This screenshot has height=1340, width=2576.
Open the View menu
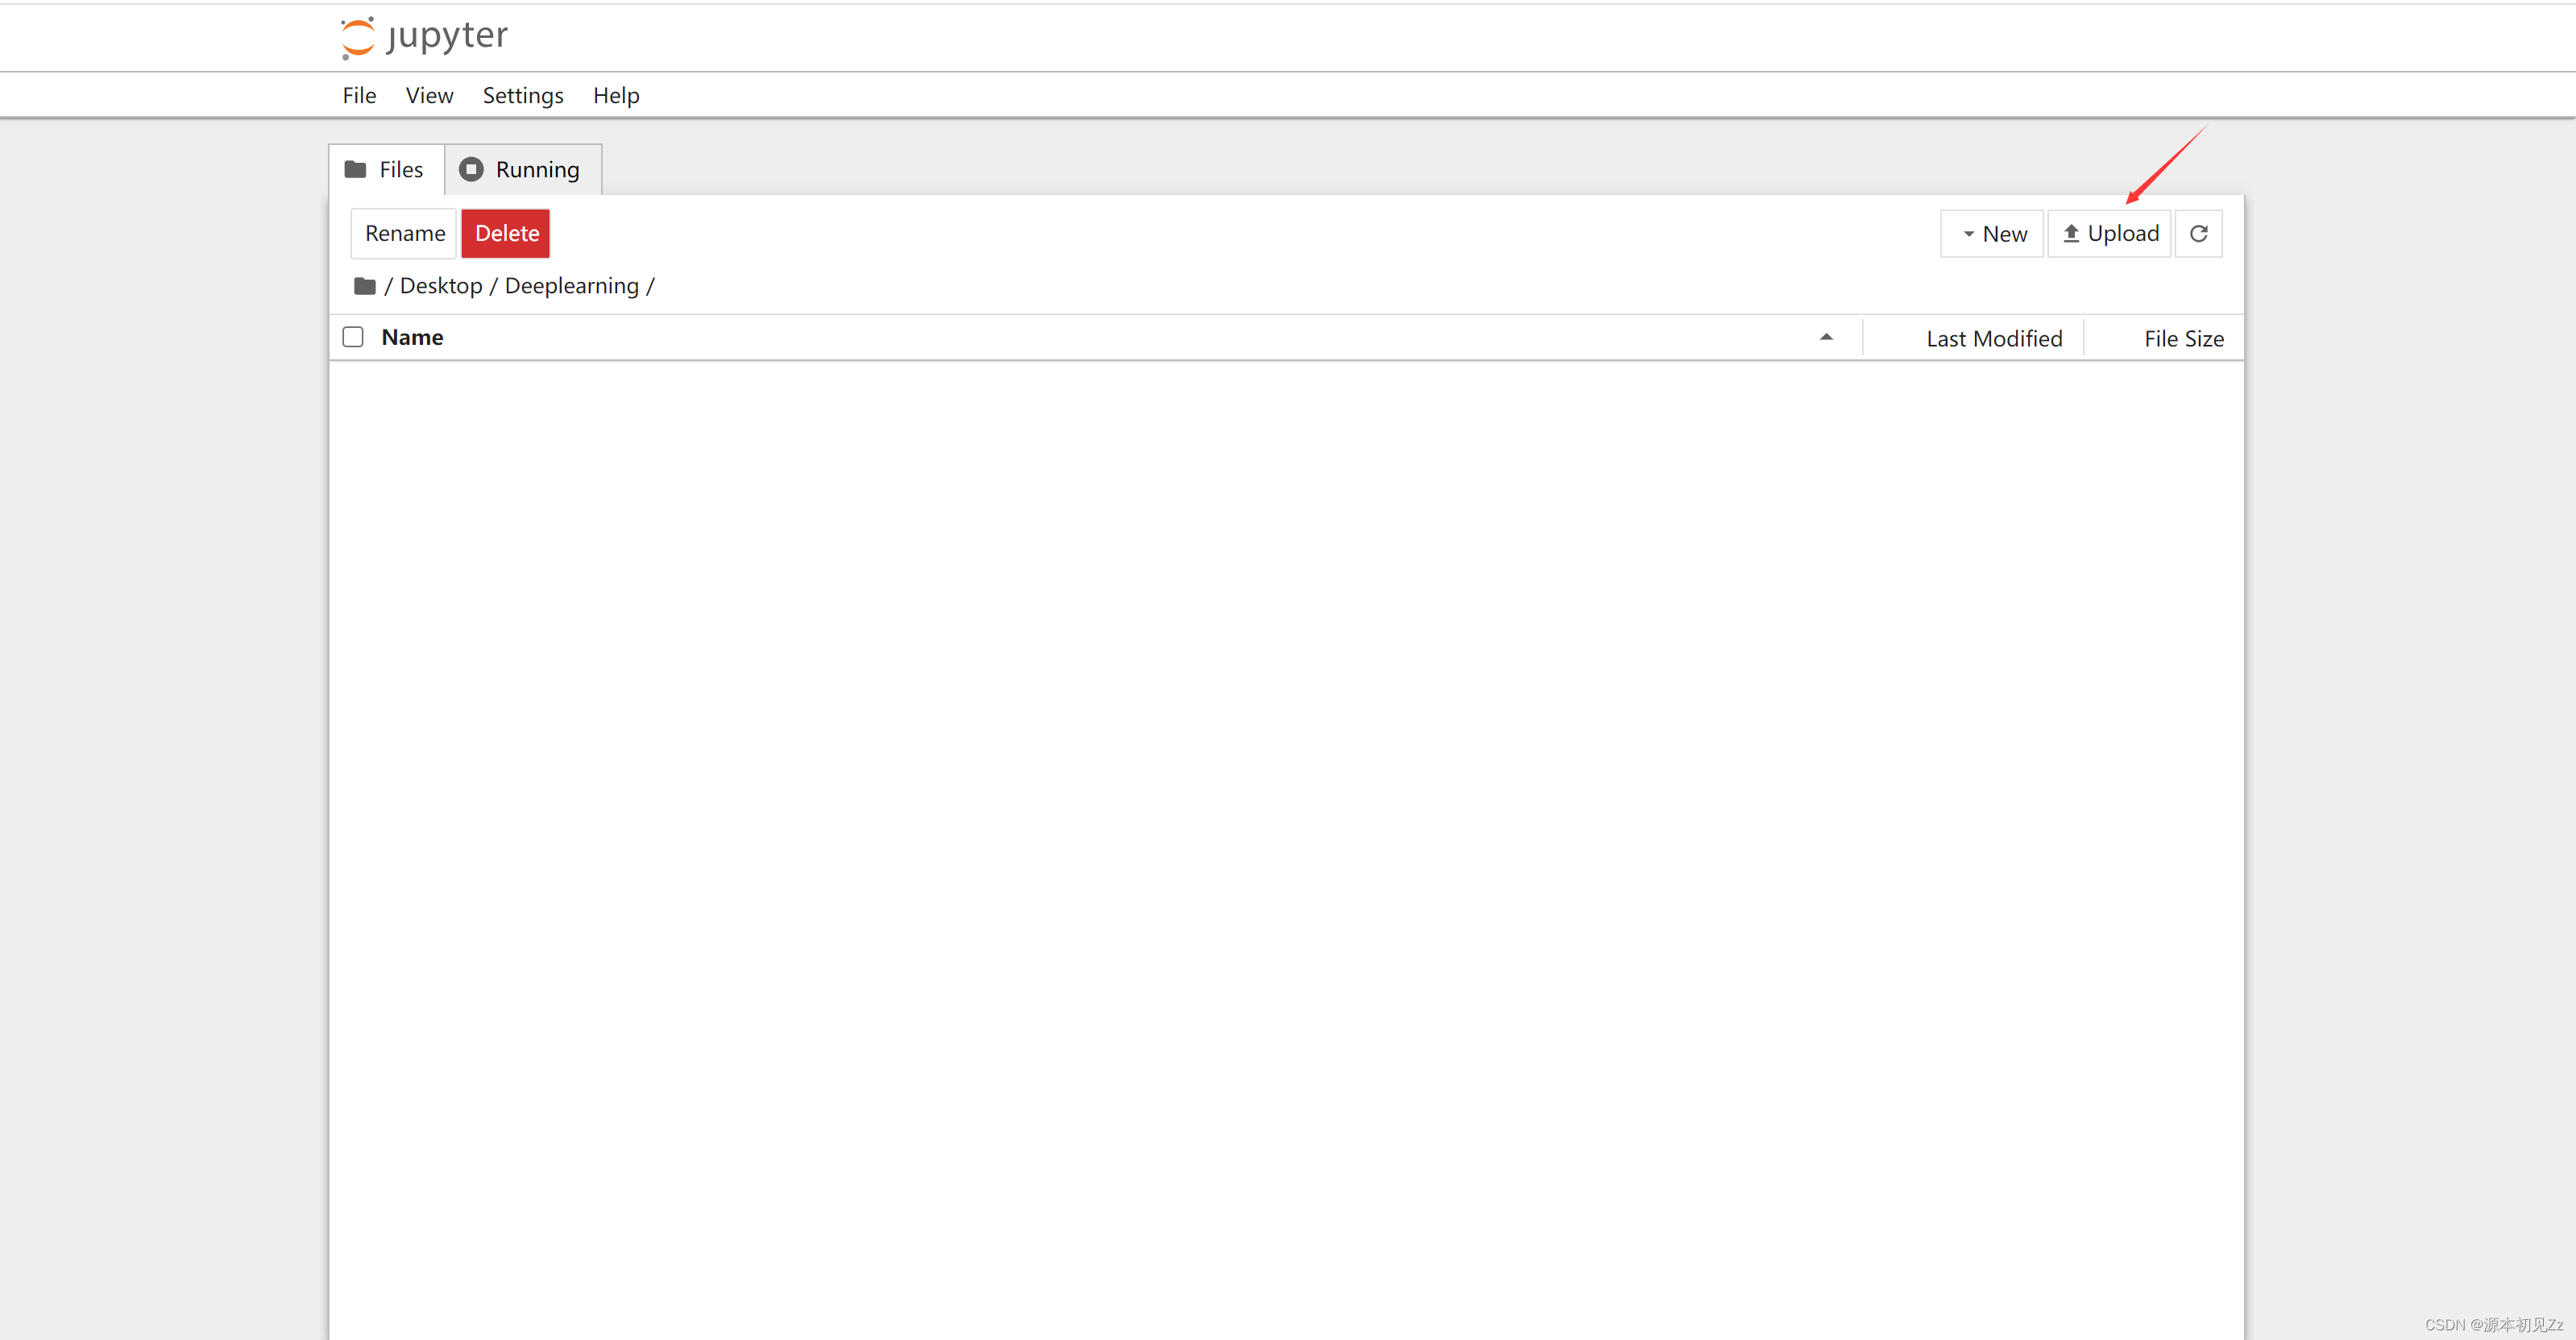429,95
